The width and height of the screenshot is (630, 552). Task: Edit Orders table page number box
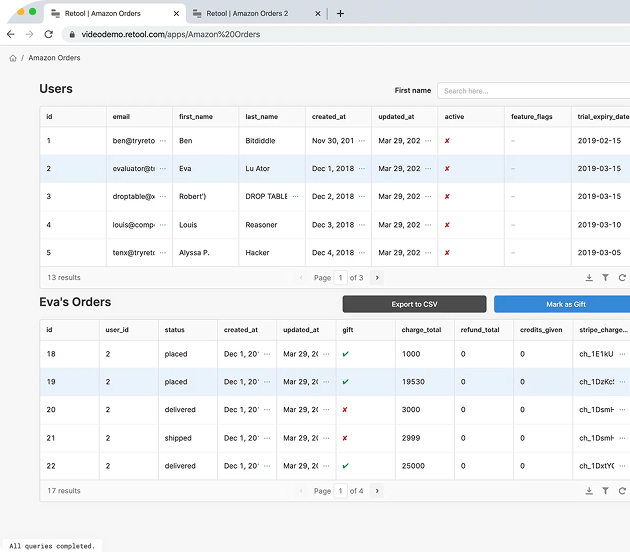click(340, 491)
